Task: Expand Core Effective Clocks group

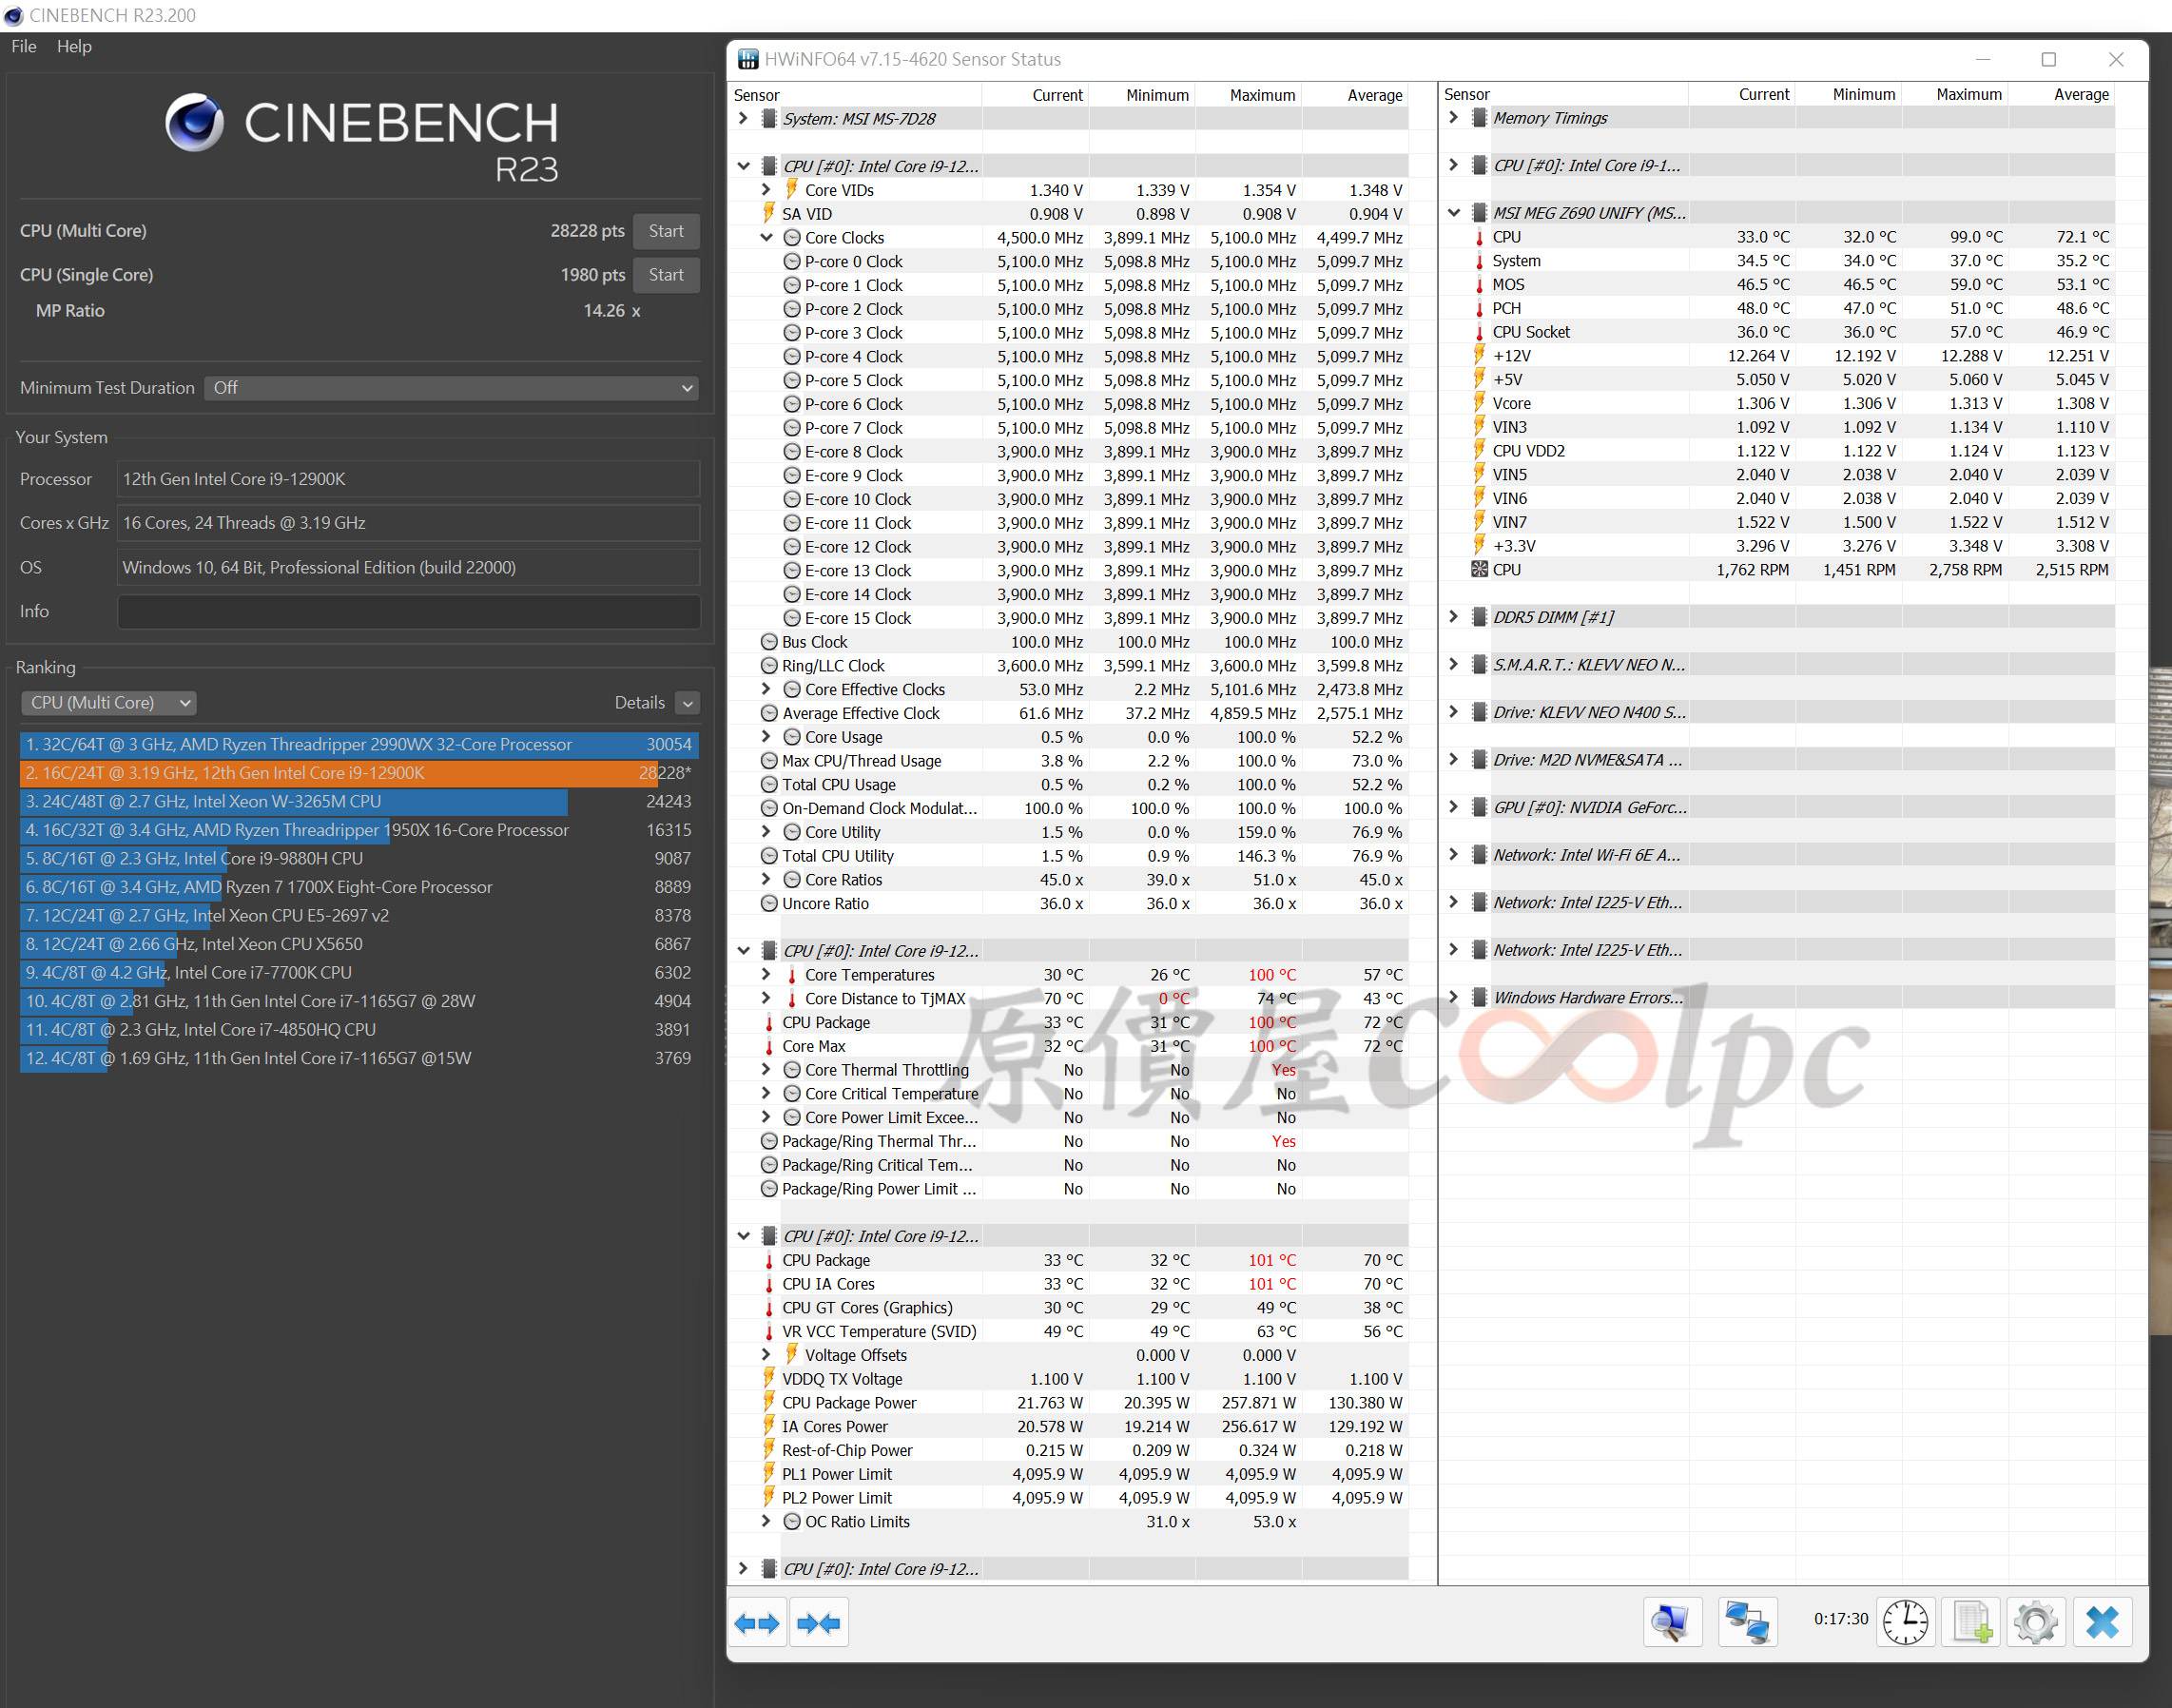Action: [766, 689]
